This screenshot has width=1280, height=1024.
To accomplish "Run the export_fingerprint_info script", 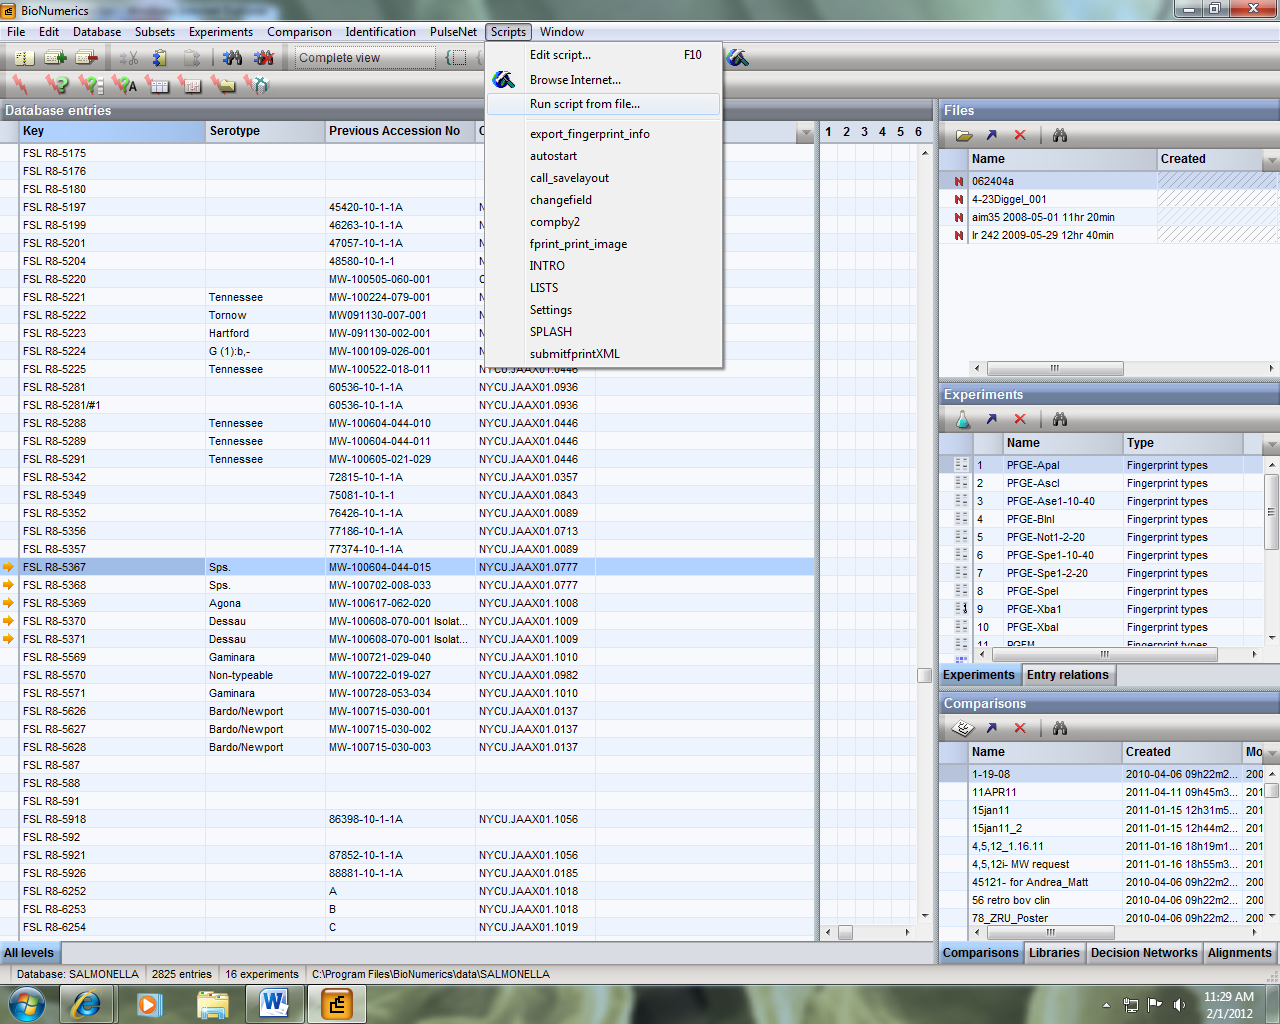I will pyautogui.click(x=603, y=134).
